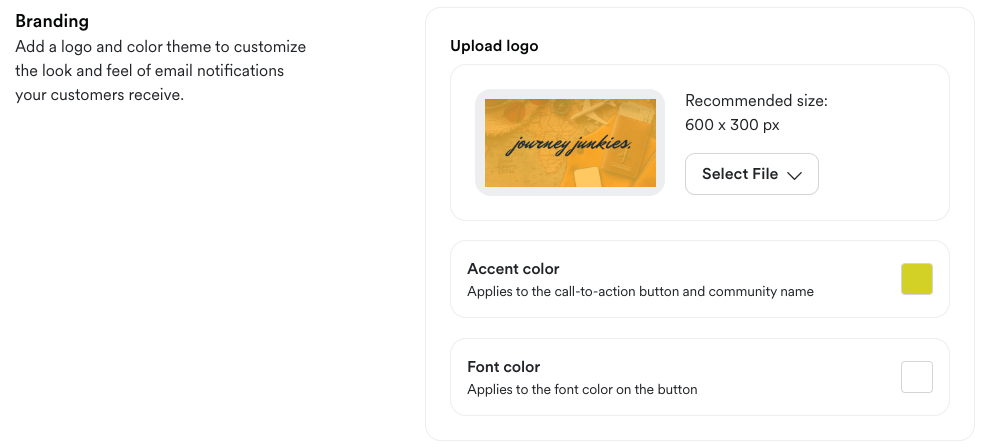Open the yellow Accent color swatch
The width and height of the screenshot is (982, 448).
(916, 279)
